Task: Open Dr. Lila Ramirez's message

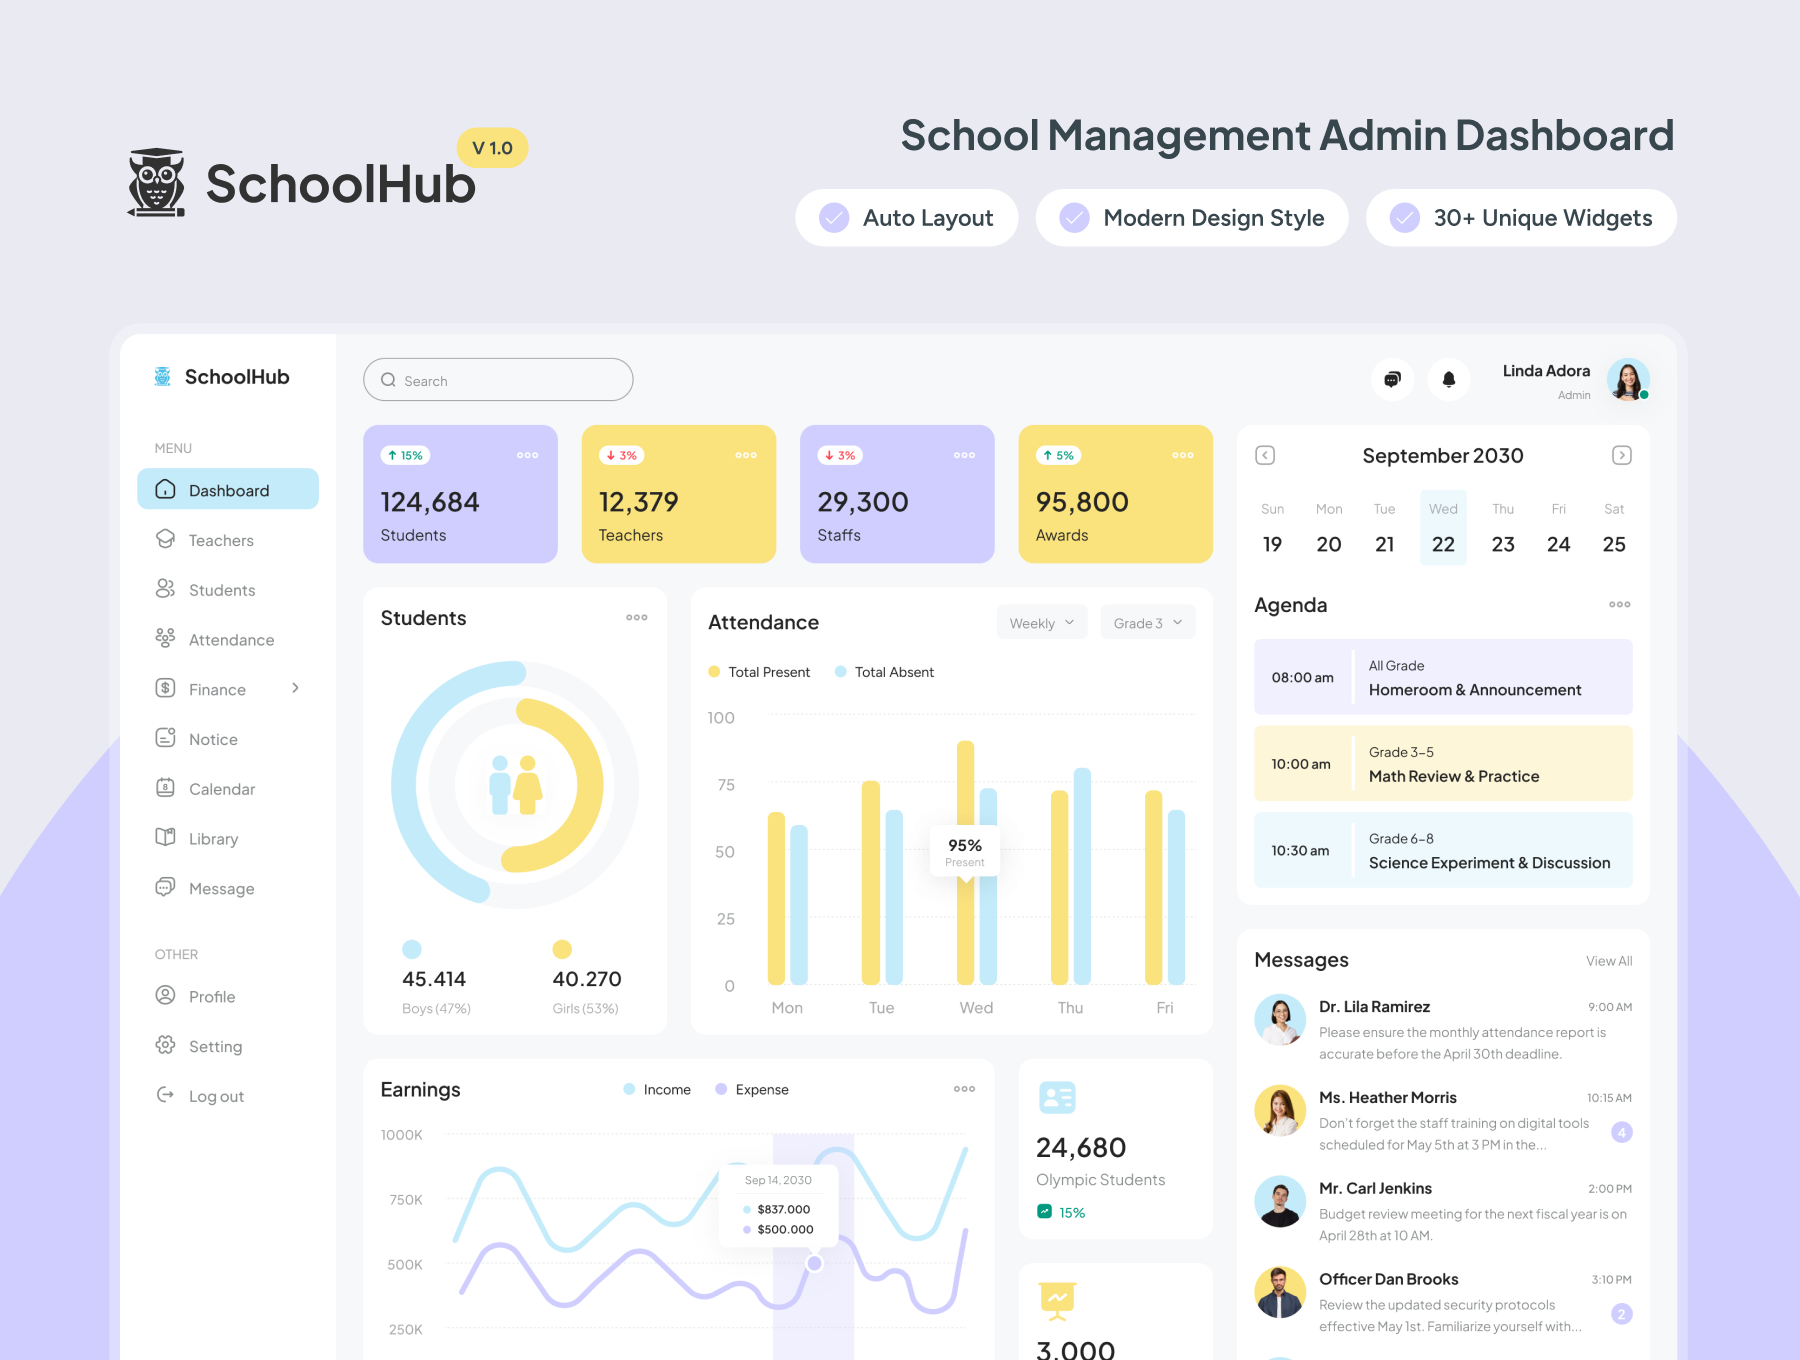Action: pos(1443,1029)
